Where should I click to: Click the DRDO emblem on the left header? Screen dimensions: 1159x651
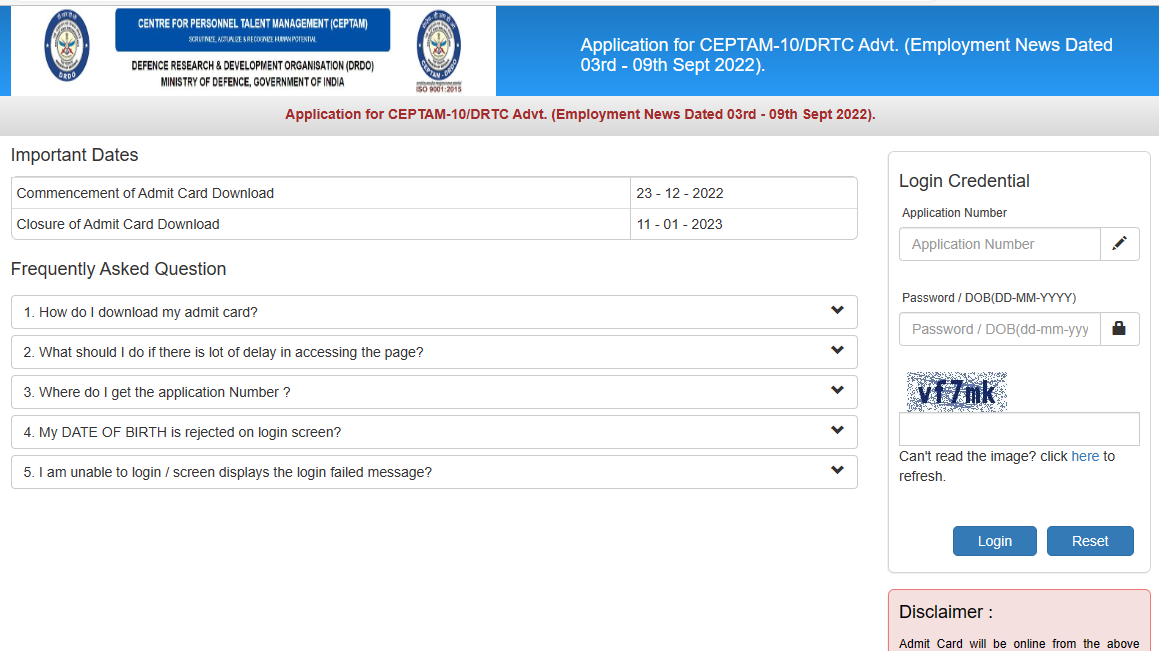[x=69, y=46]
